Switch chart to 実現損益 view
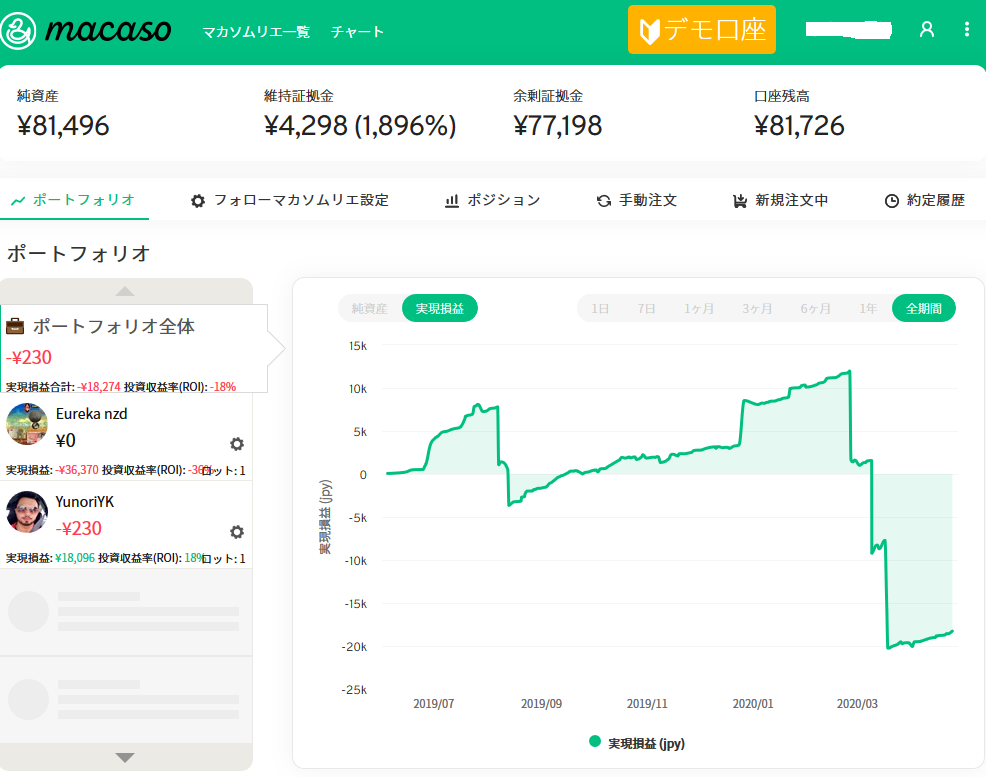This screenshot has width=986, height=777. [440, 309]
